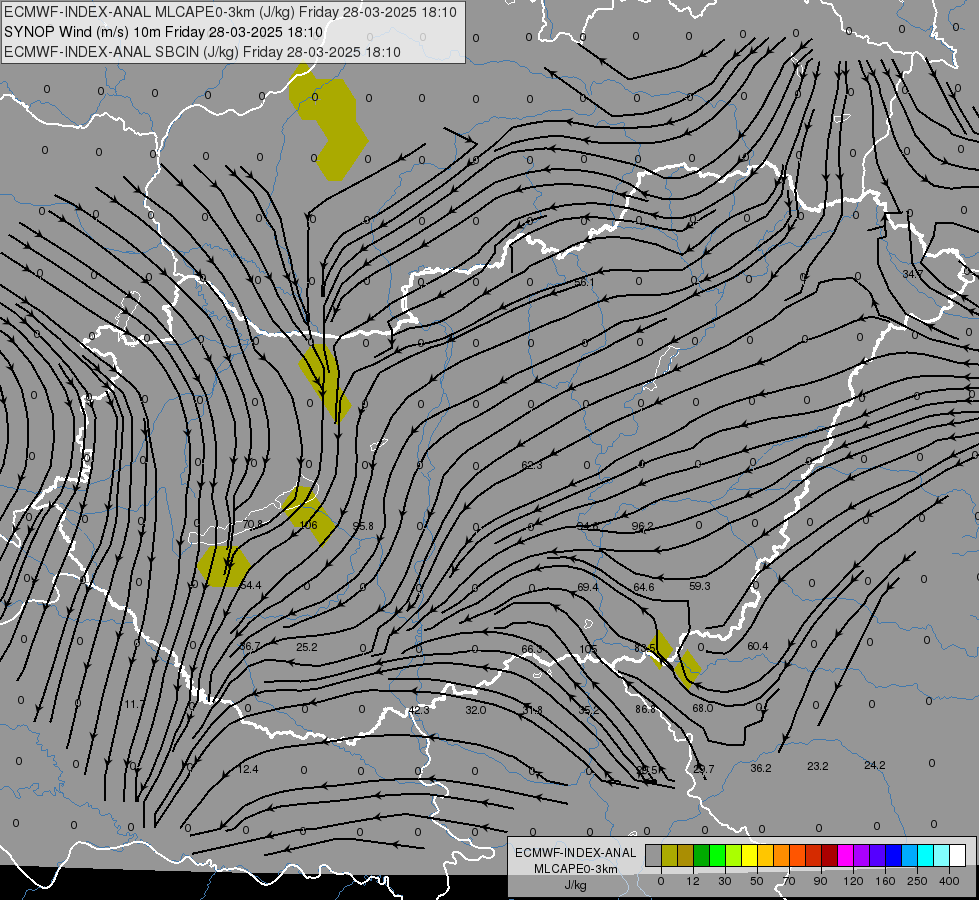The height and width of the screenshot is (900, 979).
Task: Click the map value 32.0
Action: coord(475,710)
